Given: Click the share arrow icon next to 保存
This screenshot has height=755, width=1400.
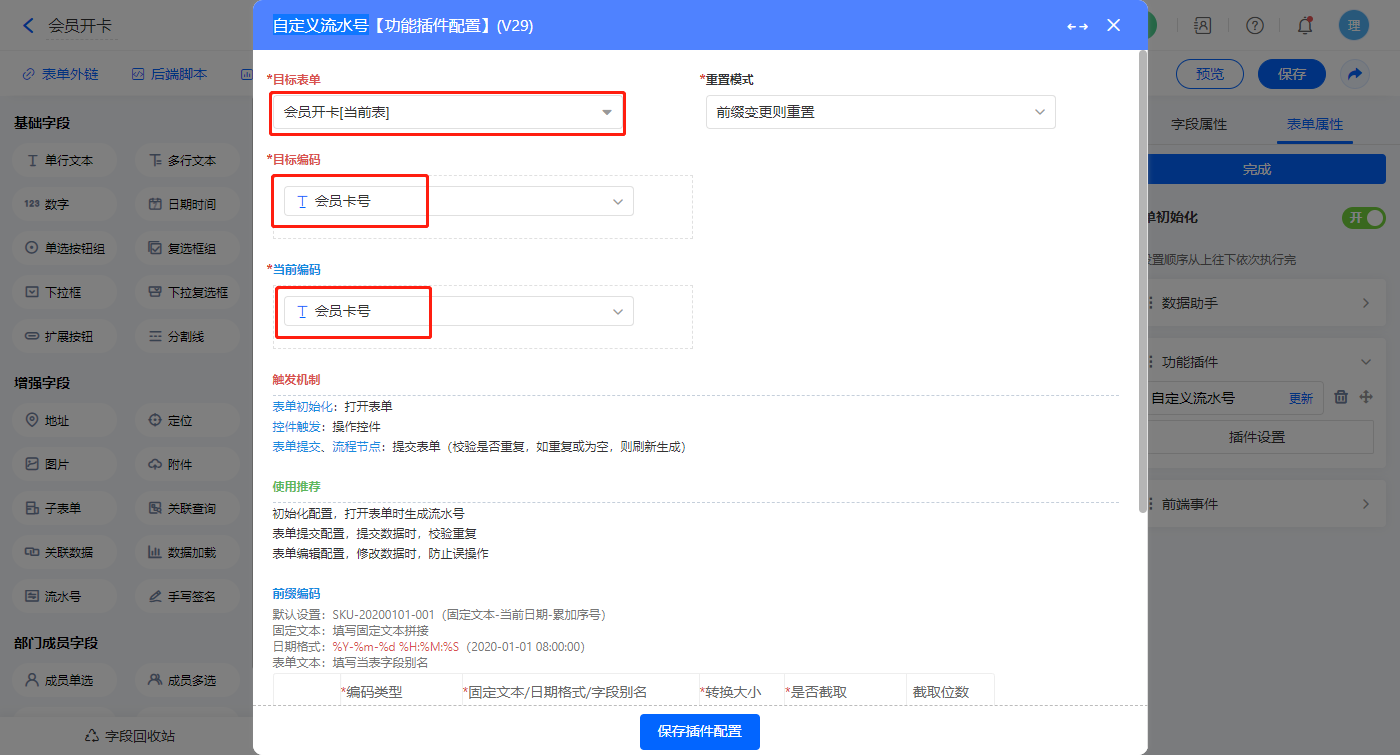Looking at the screenshot, I should 1355,74.
